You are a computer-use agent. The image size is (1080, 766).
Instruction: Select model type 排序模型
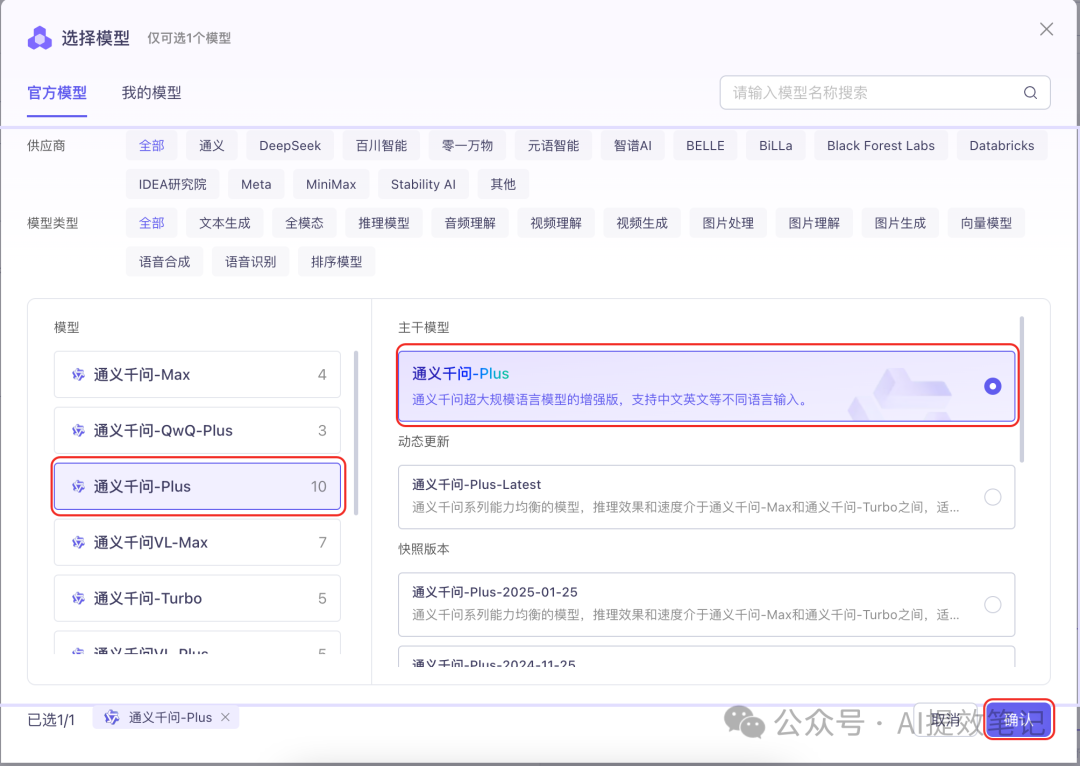click(x=336, y=261)
